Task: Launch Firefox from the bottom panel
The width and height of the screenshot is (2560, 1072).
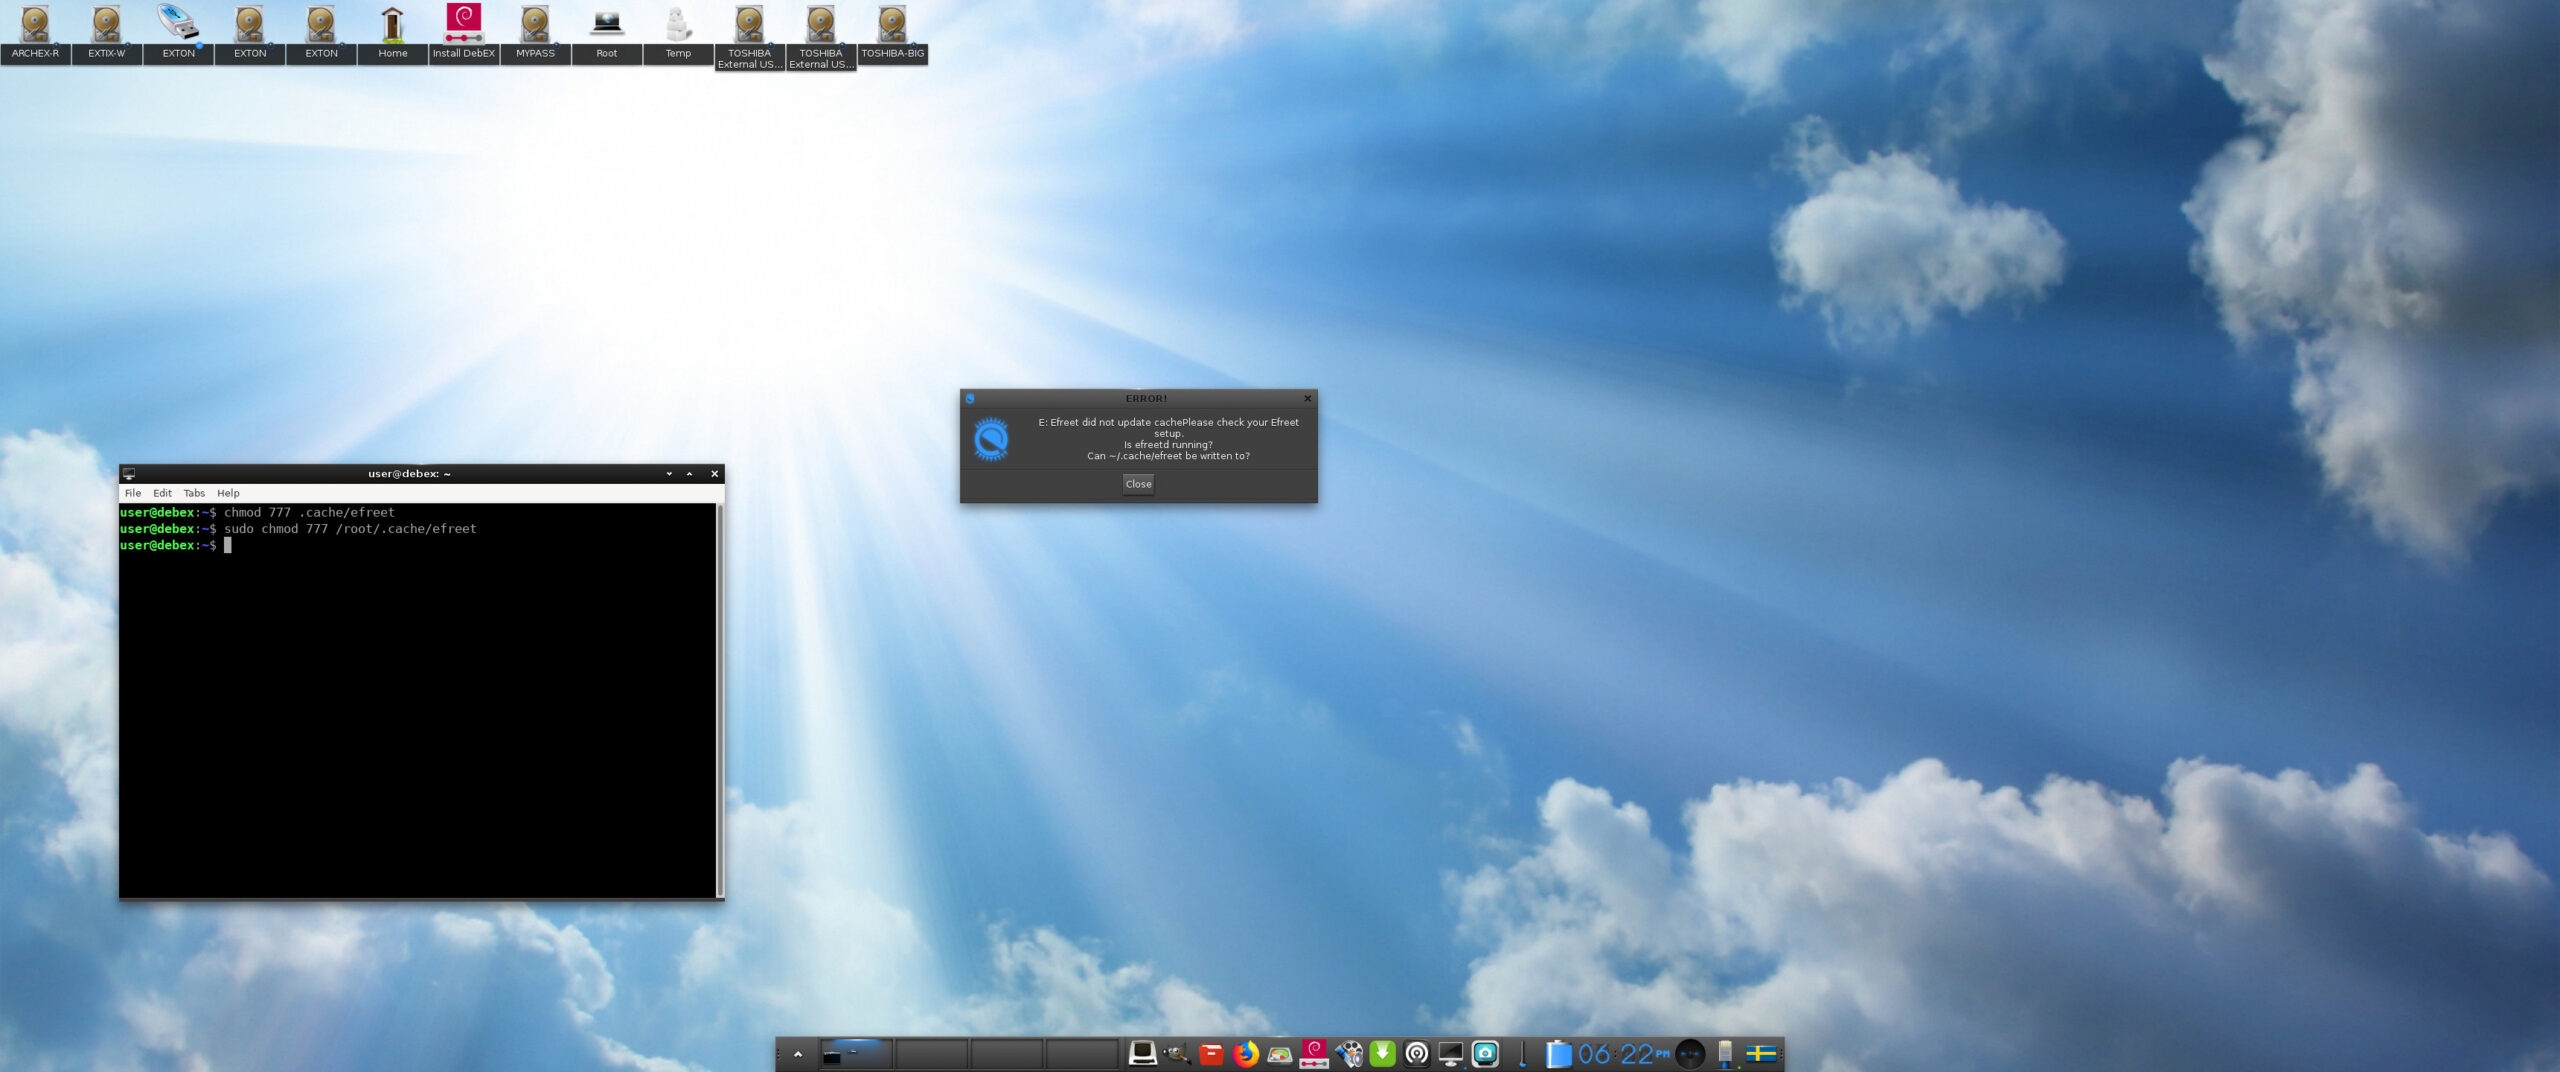Action: [x=1246, y=1054]
